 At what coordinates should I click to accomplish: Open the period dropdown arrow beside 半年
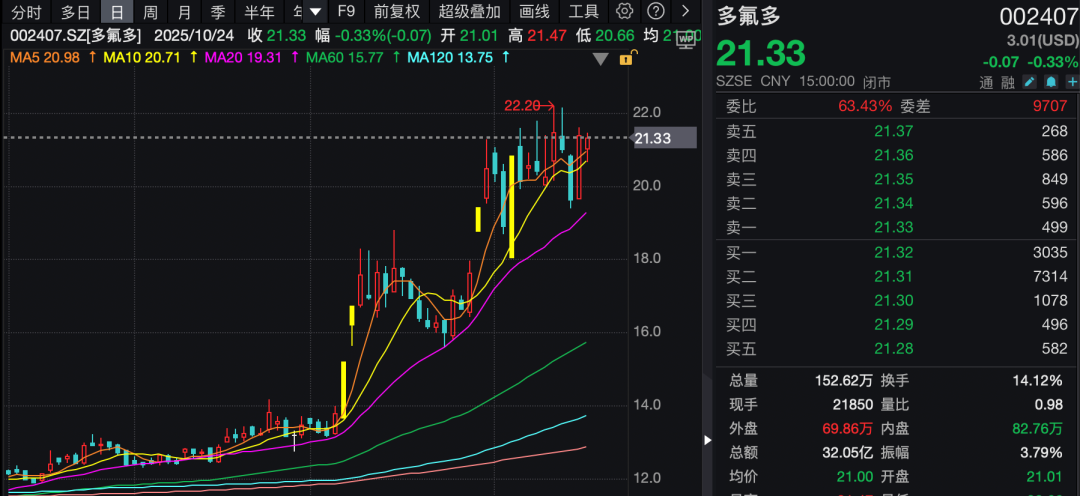pos(315,12)
